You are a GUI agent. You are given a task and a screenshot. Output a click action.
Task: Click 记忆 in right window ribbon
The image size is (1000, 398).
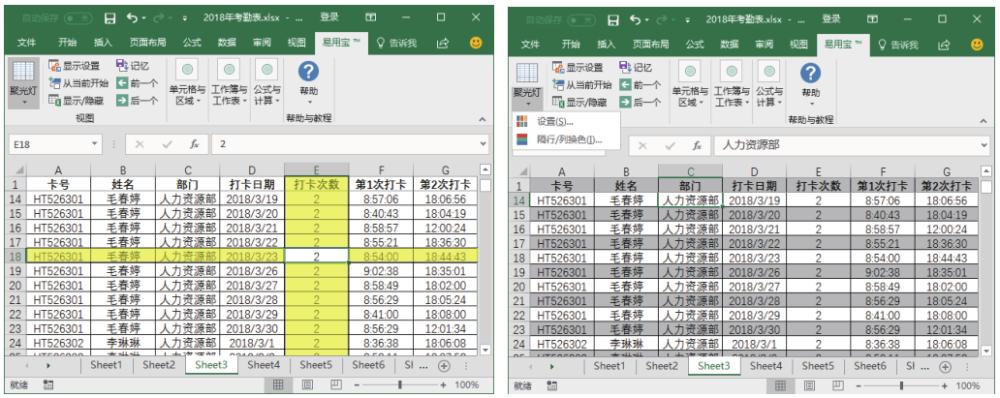(x=635, y=67)
